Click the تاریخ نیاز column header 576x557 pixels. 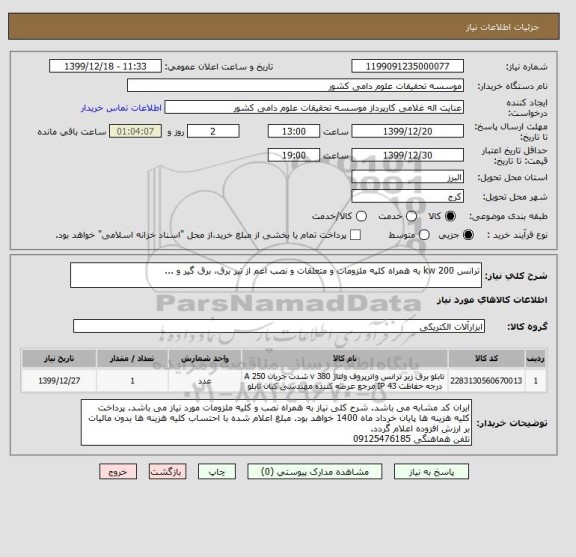pyautogui.click(x=59, y=359)
